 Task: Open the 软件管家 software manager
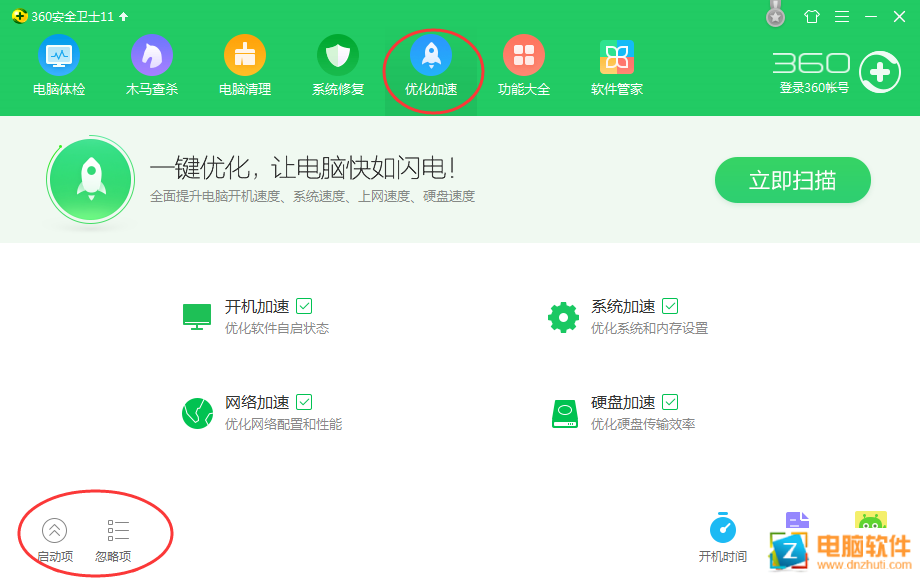click(617, 66)
